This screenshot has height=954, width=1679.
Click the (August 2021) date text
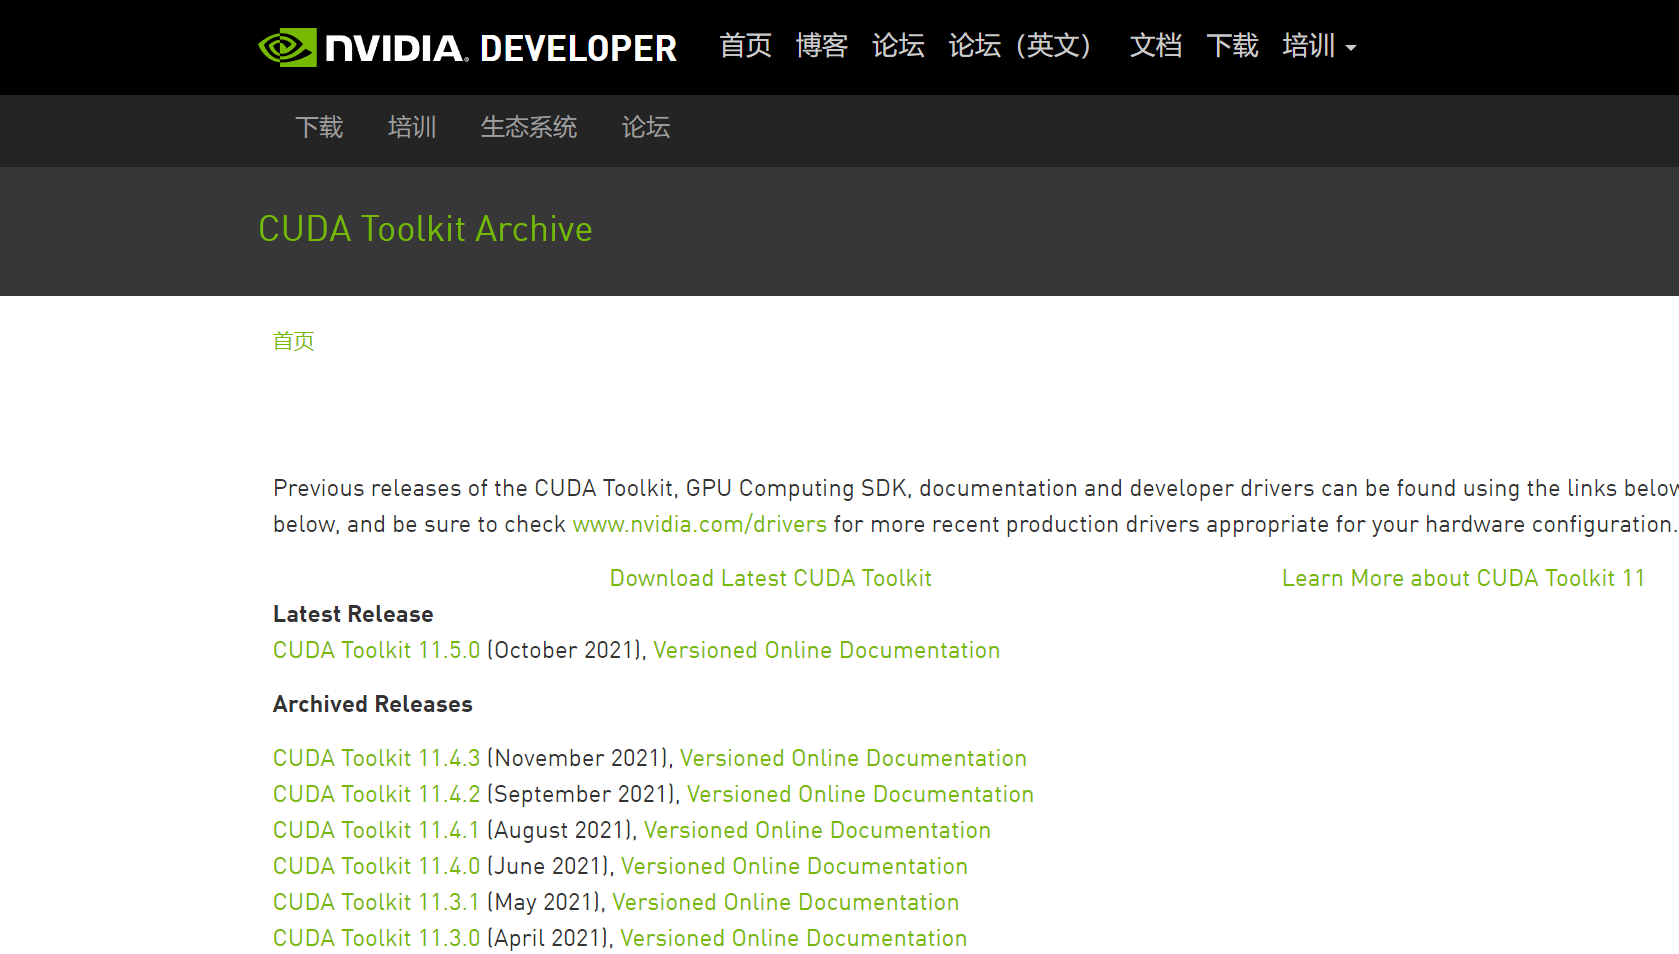click(561, 830)
